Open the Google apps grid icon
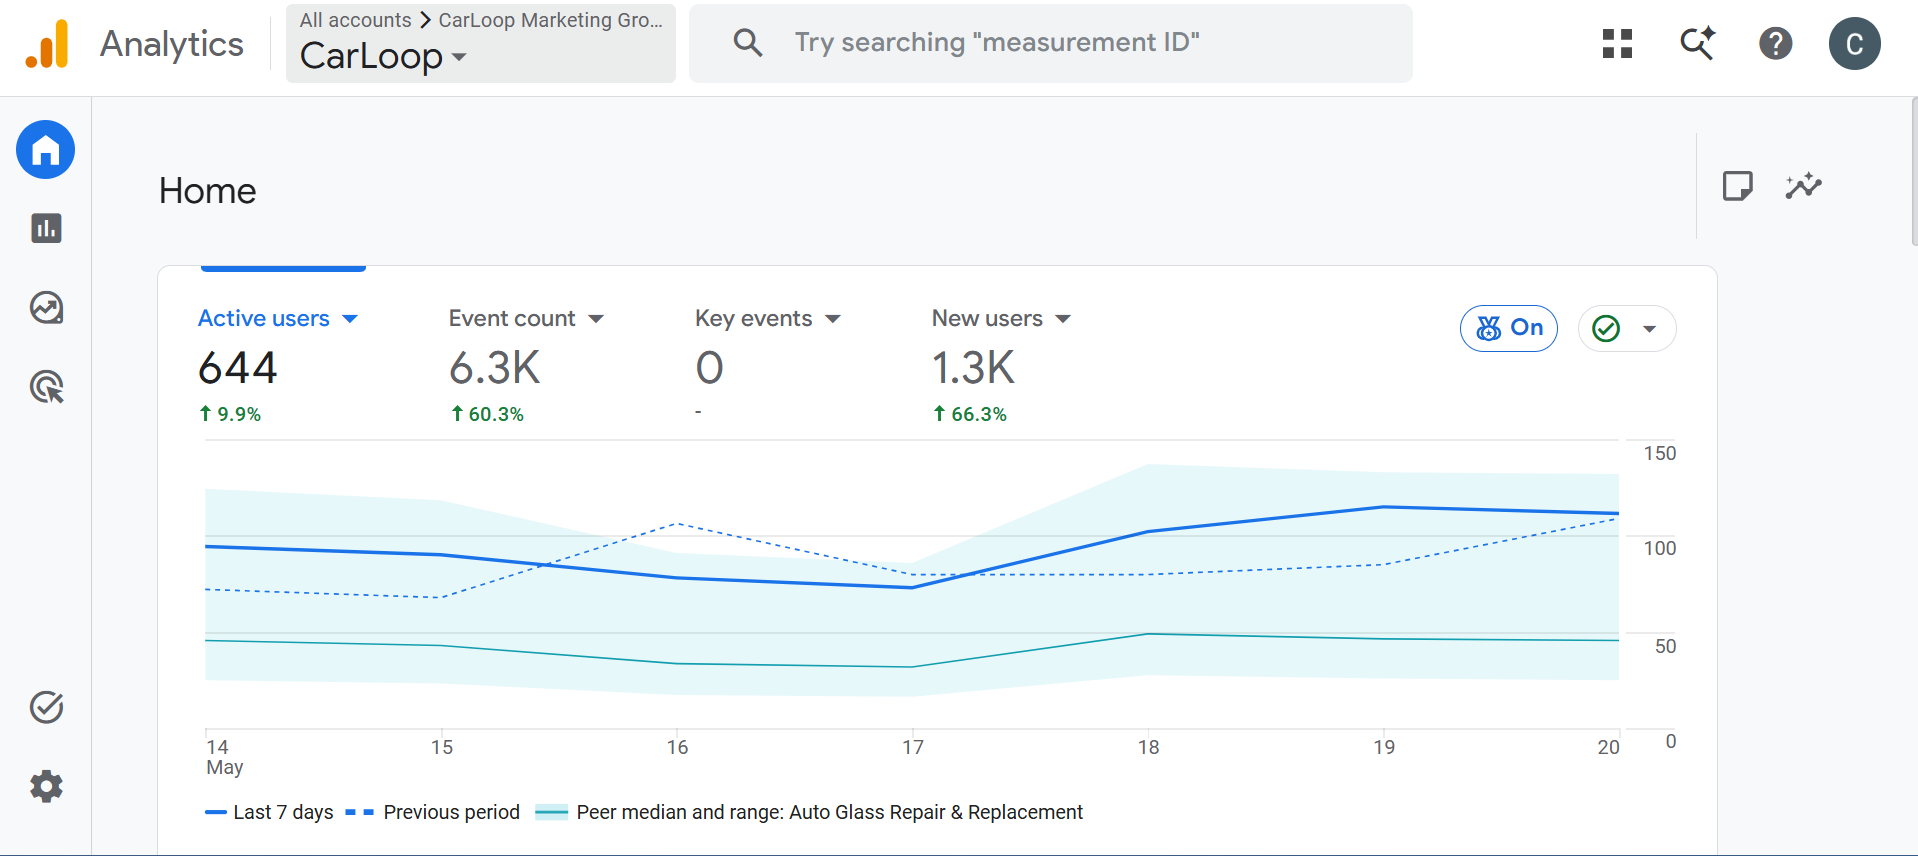This screenshot has height=856, width=1918. 1617,44
